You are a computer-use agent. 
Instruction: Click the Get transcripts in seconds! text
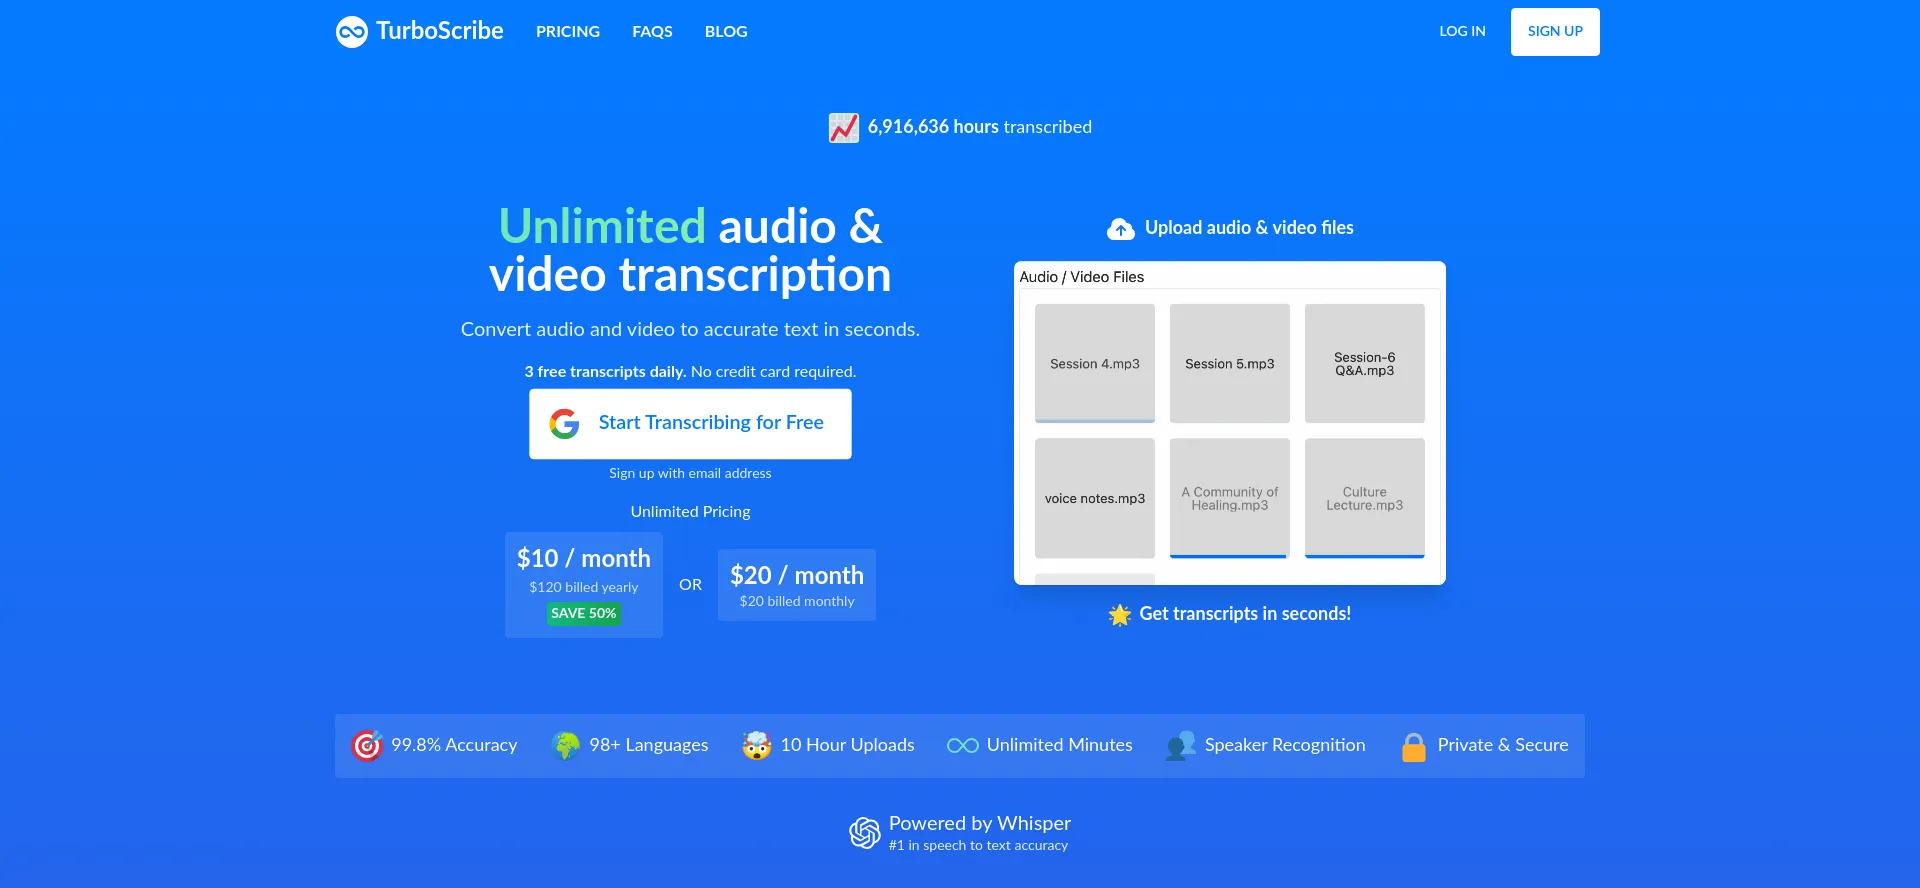tap(1245, 614)
